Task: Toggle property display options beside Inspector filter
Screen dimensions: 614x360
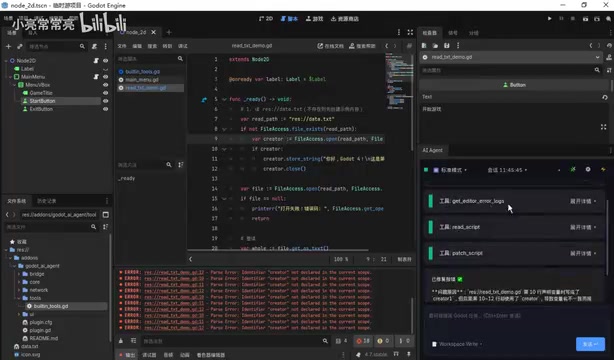Action: tap(609, 70)
